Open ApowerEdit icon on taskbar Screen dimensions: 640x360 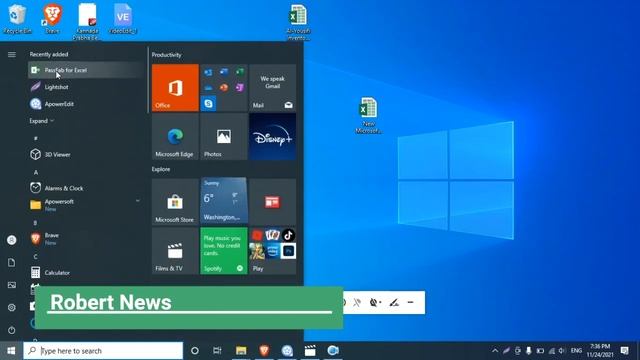(x=287, y=351)
